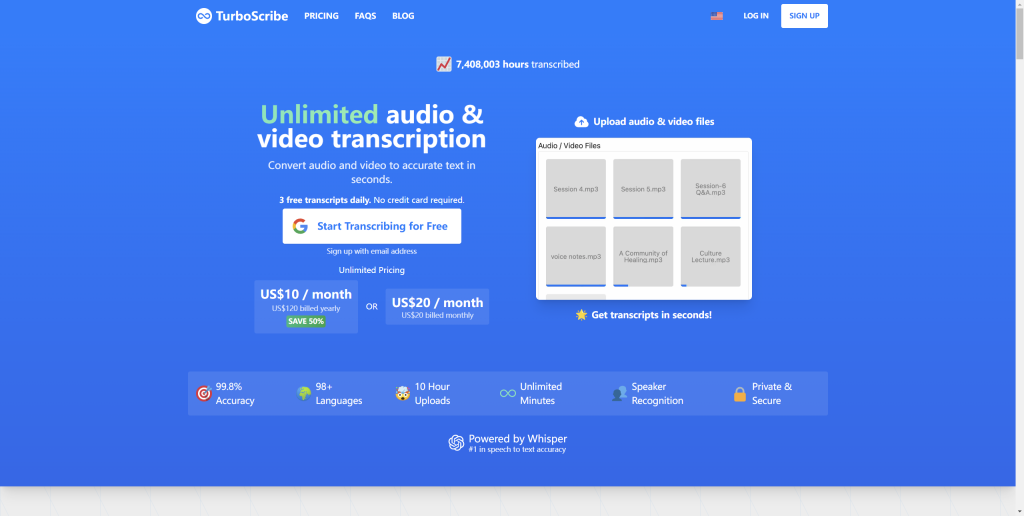Click the 98+ Languages text
Viewport: 1024px width, 516px height.
[x=339, y=393]
